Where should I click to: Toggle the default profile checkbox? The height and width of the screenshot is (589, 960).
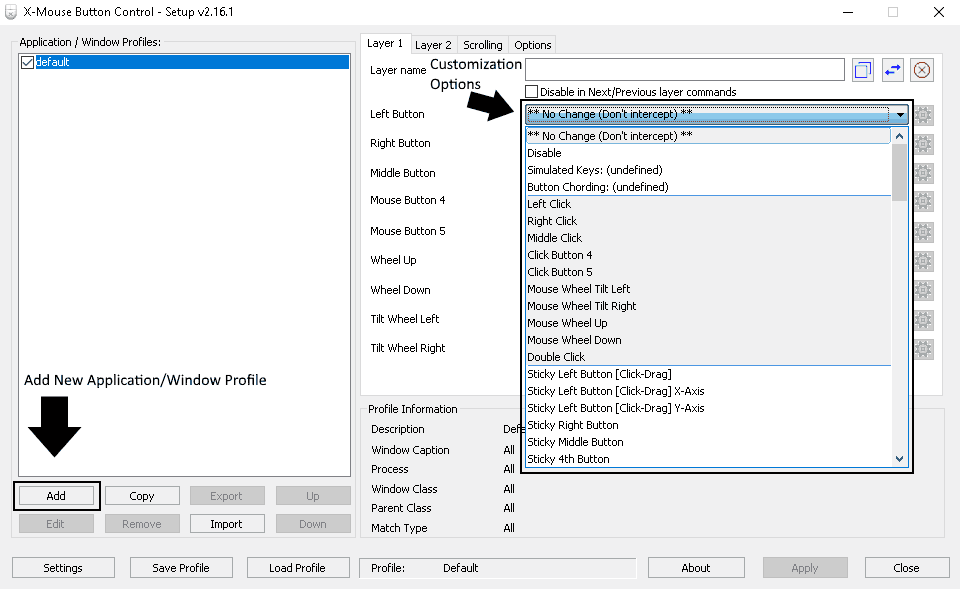[27, 62]
